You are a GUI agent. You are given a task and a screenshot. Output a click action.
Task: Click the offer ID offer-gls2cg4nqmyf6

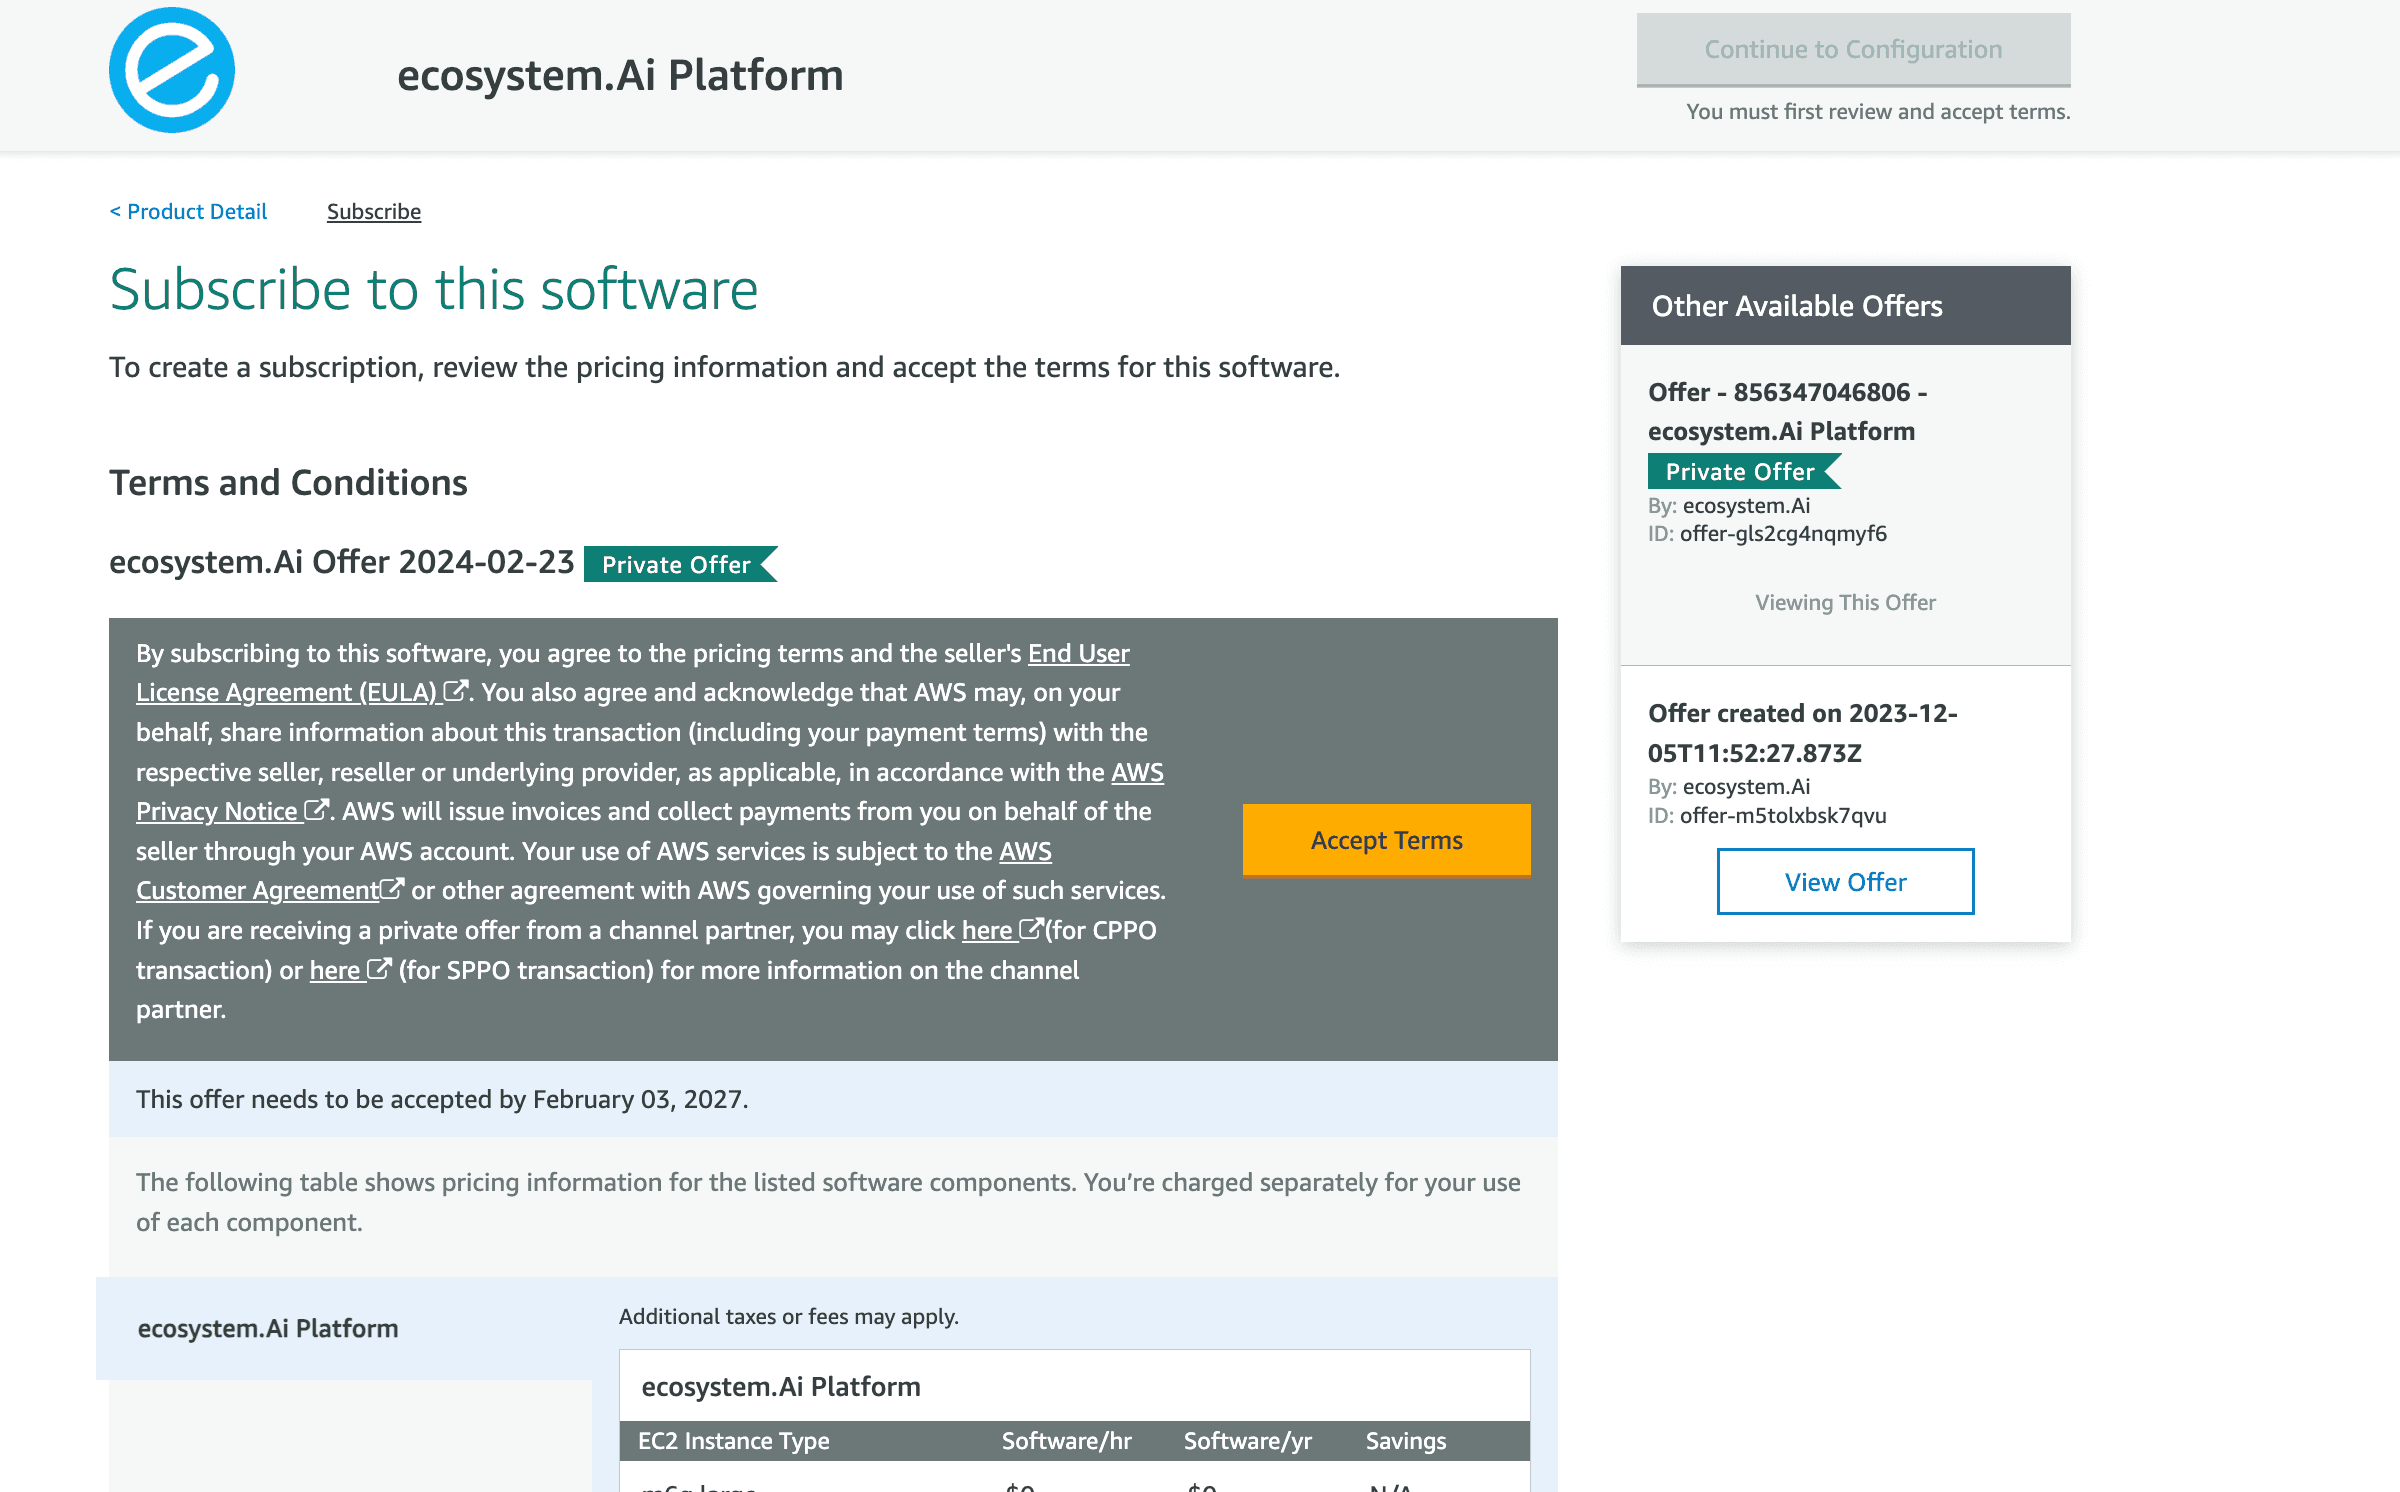pos(1783,534)
